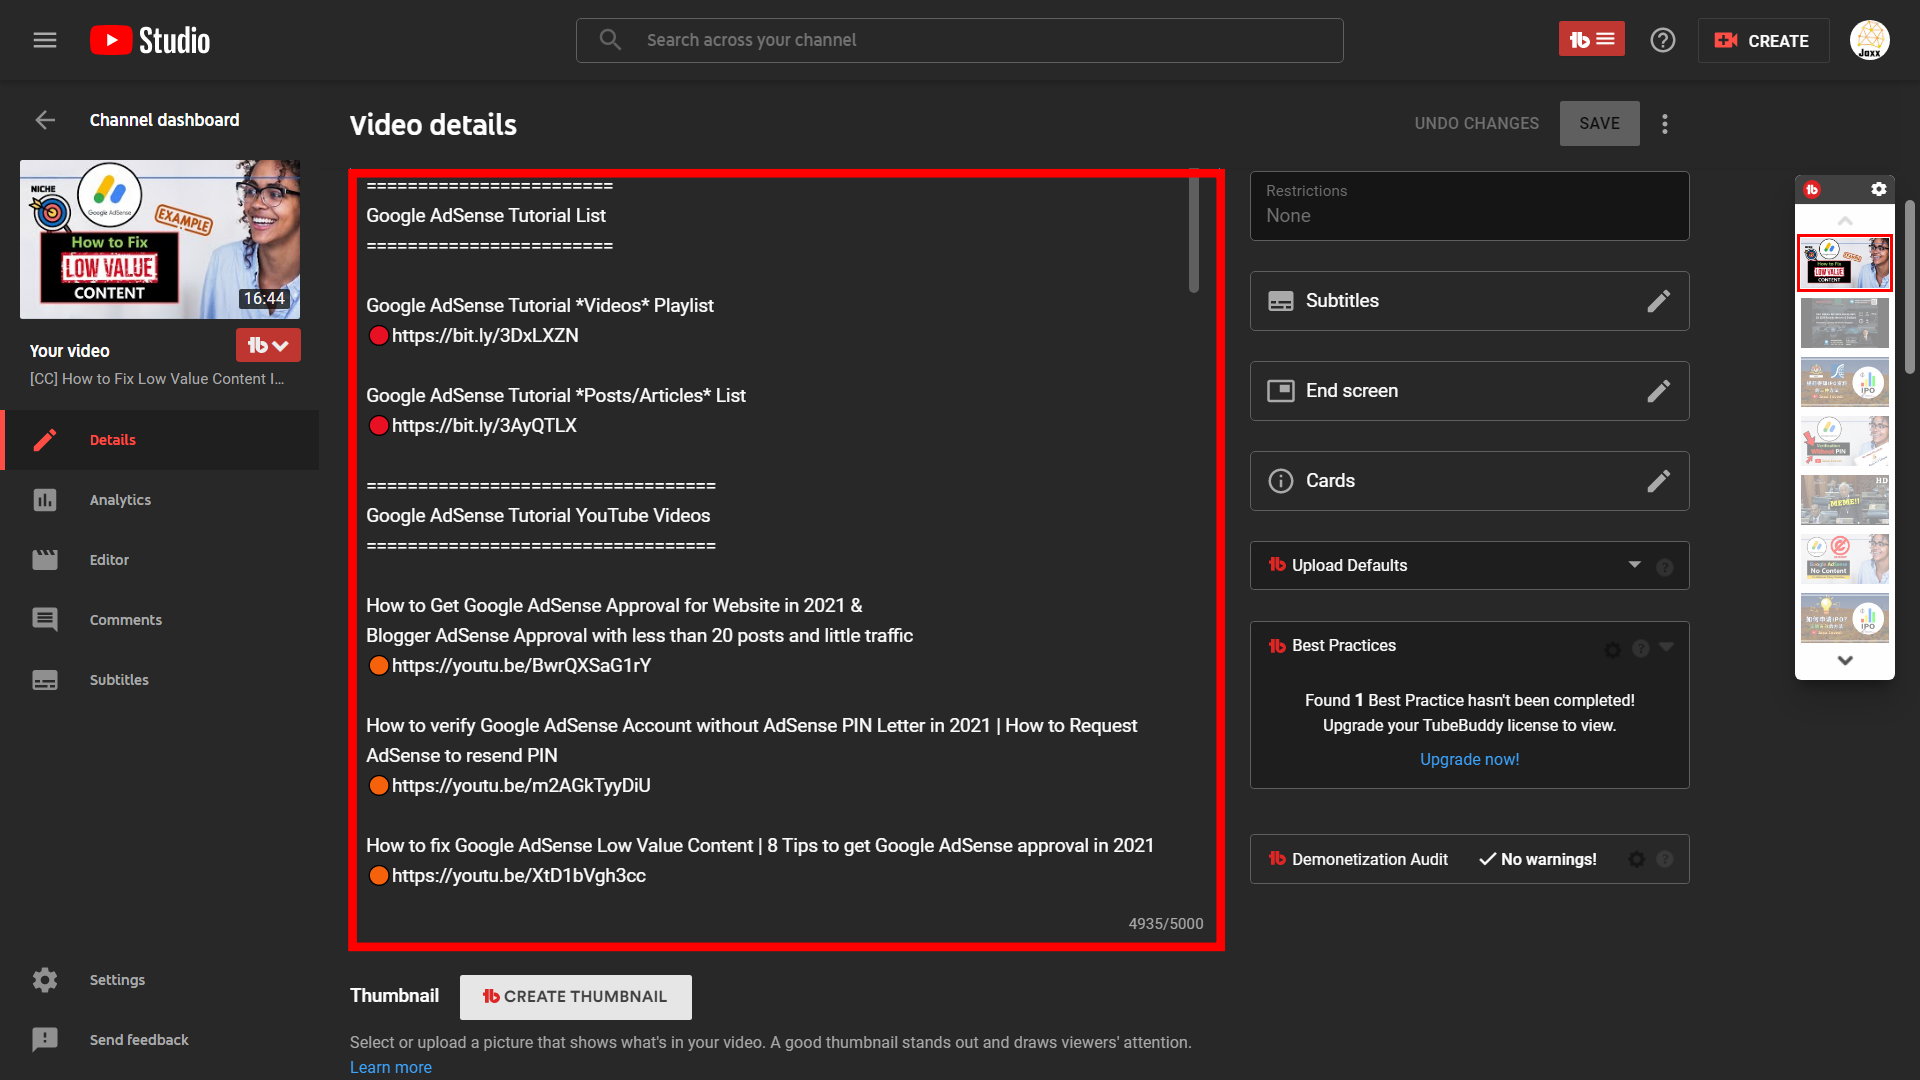Open Details tab in sidebar

pyautogui.click(x=160, y=440)
